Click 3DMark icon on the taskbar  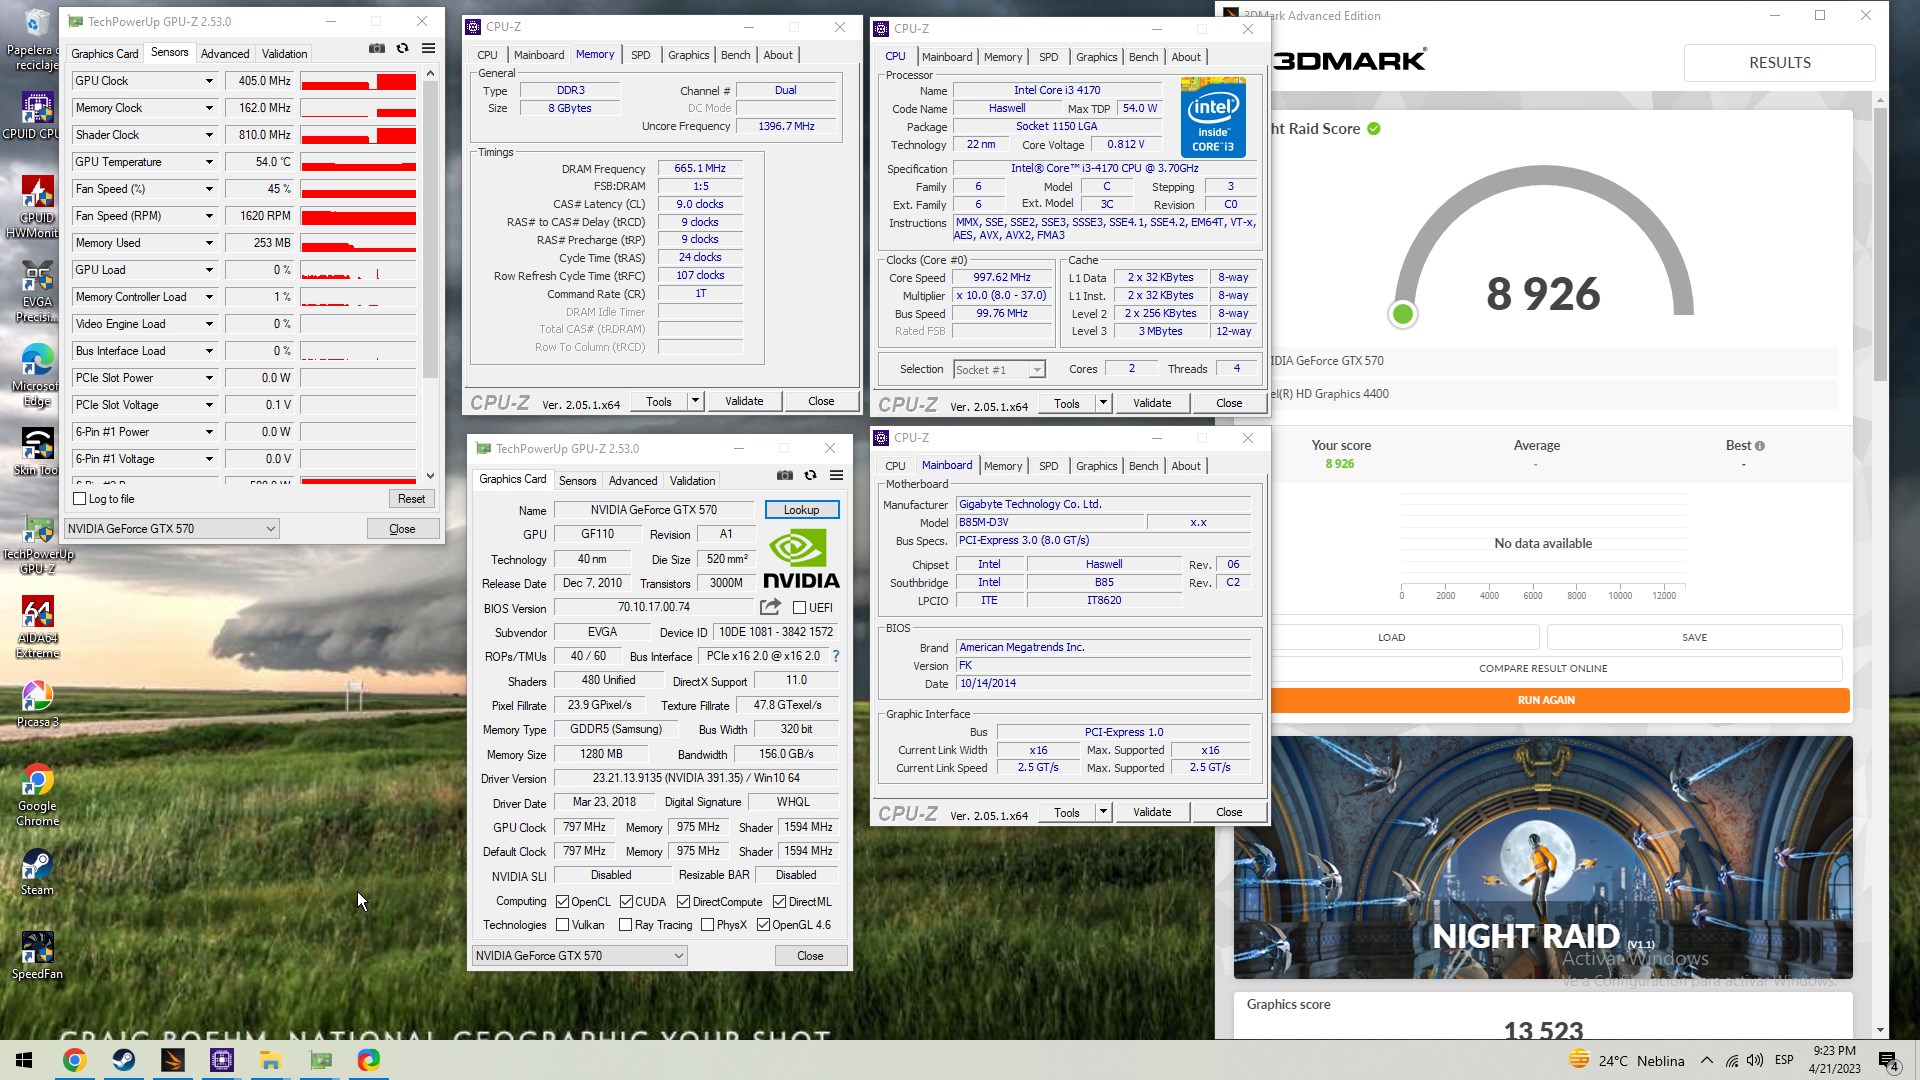[173, 1060]
